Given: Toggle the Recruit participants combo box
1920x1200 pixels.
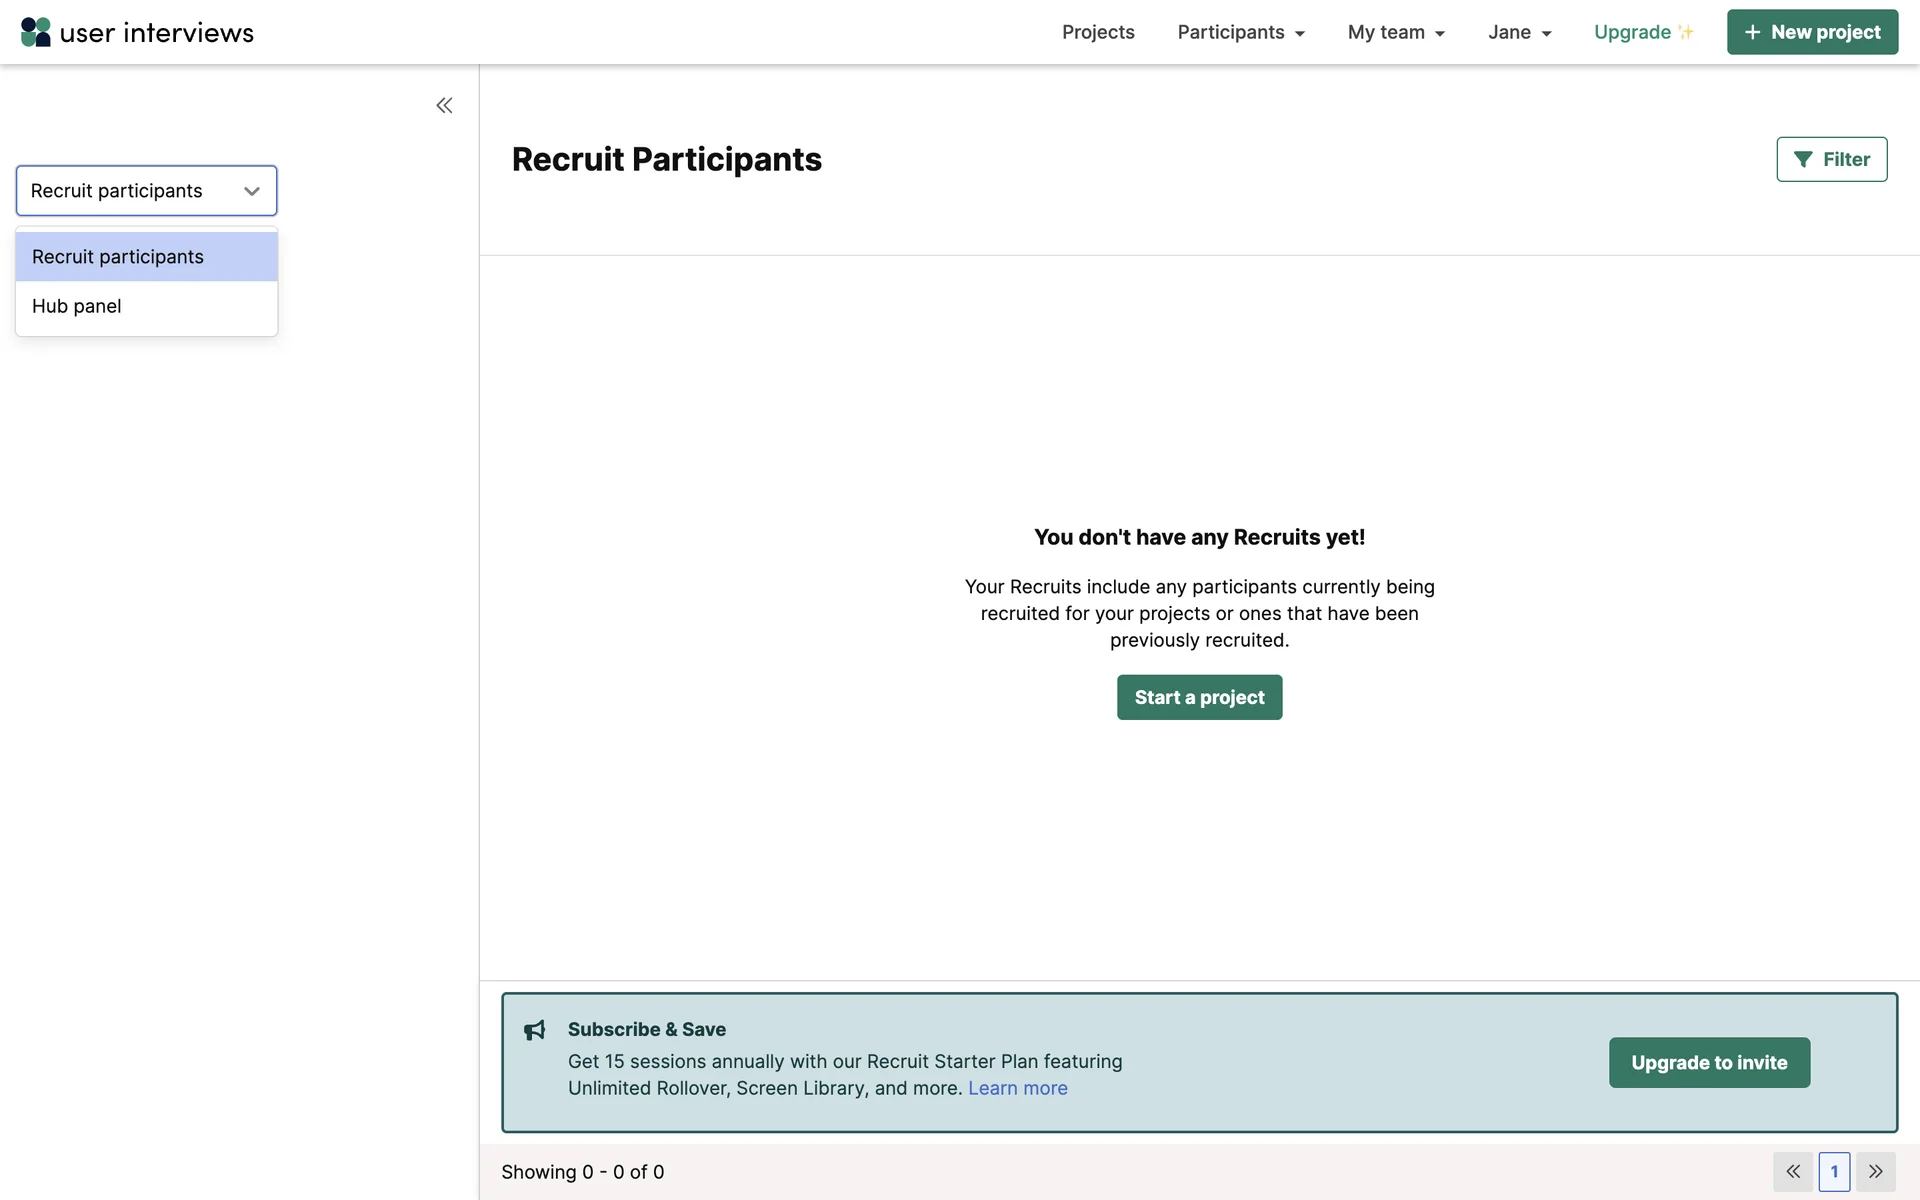Looking at the screenshot, I should [x=146, y=190].
